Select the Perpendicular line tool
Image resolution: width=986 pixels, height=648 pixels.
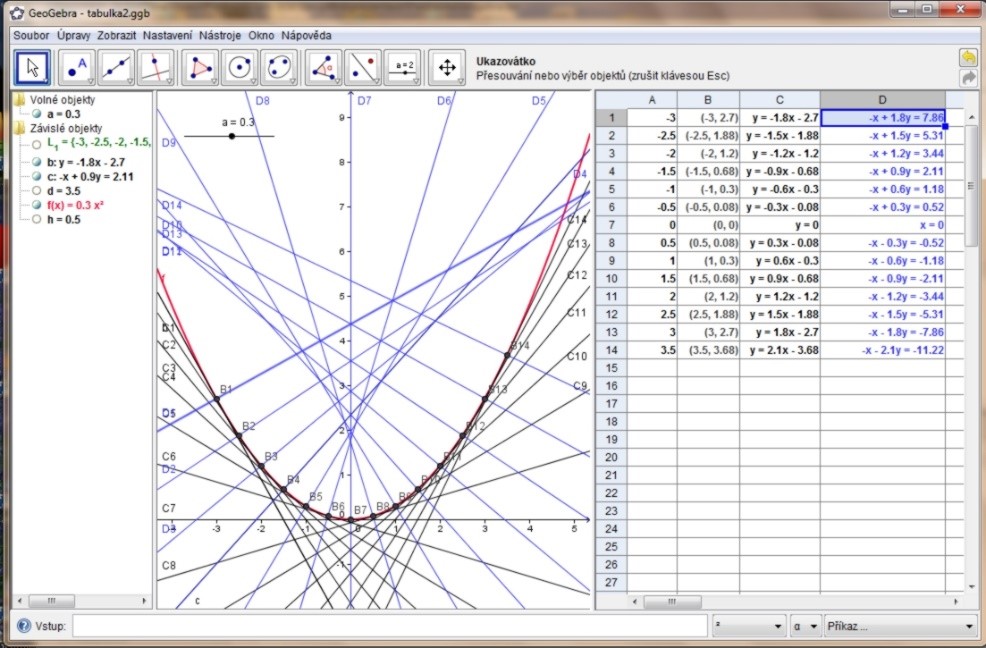155,67
